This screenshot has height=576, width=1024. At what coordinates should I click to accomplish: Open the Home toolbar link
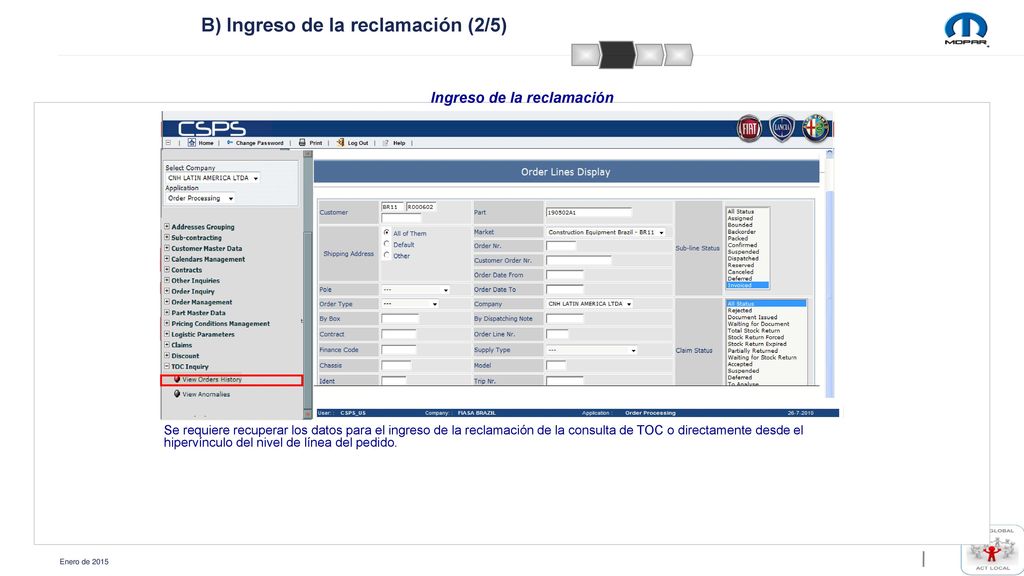click(x=206, y=142)
